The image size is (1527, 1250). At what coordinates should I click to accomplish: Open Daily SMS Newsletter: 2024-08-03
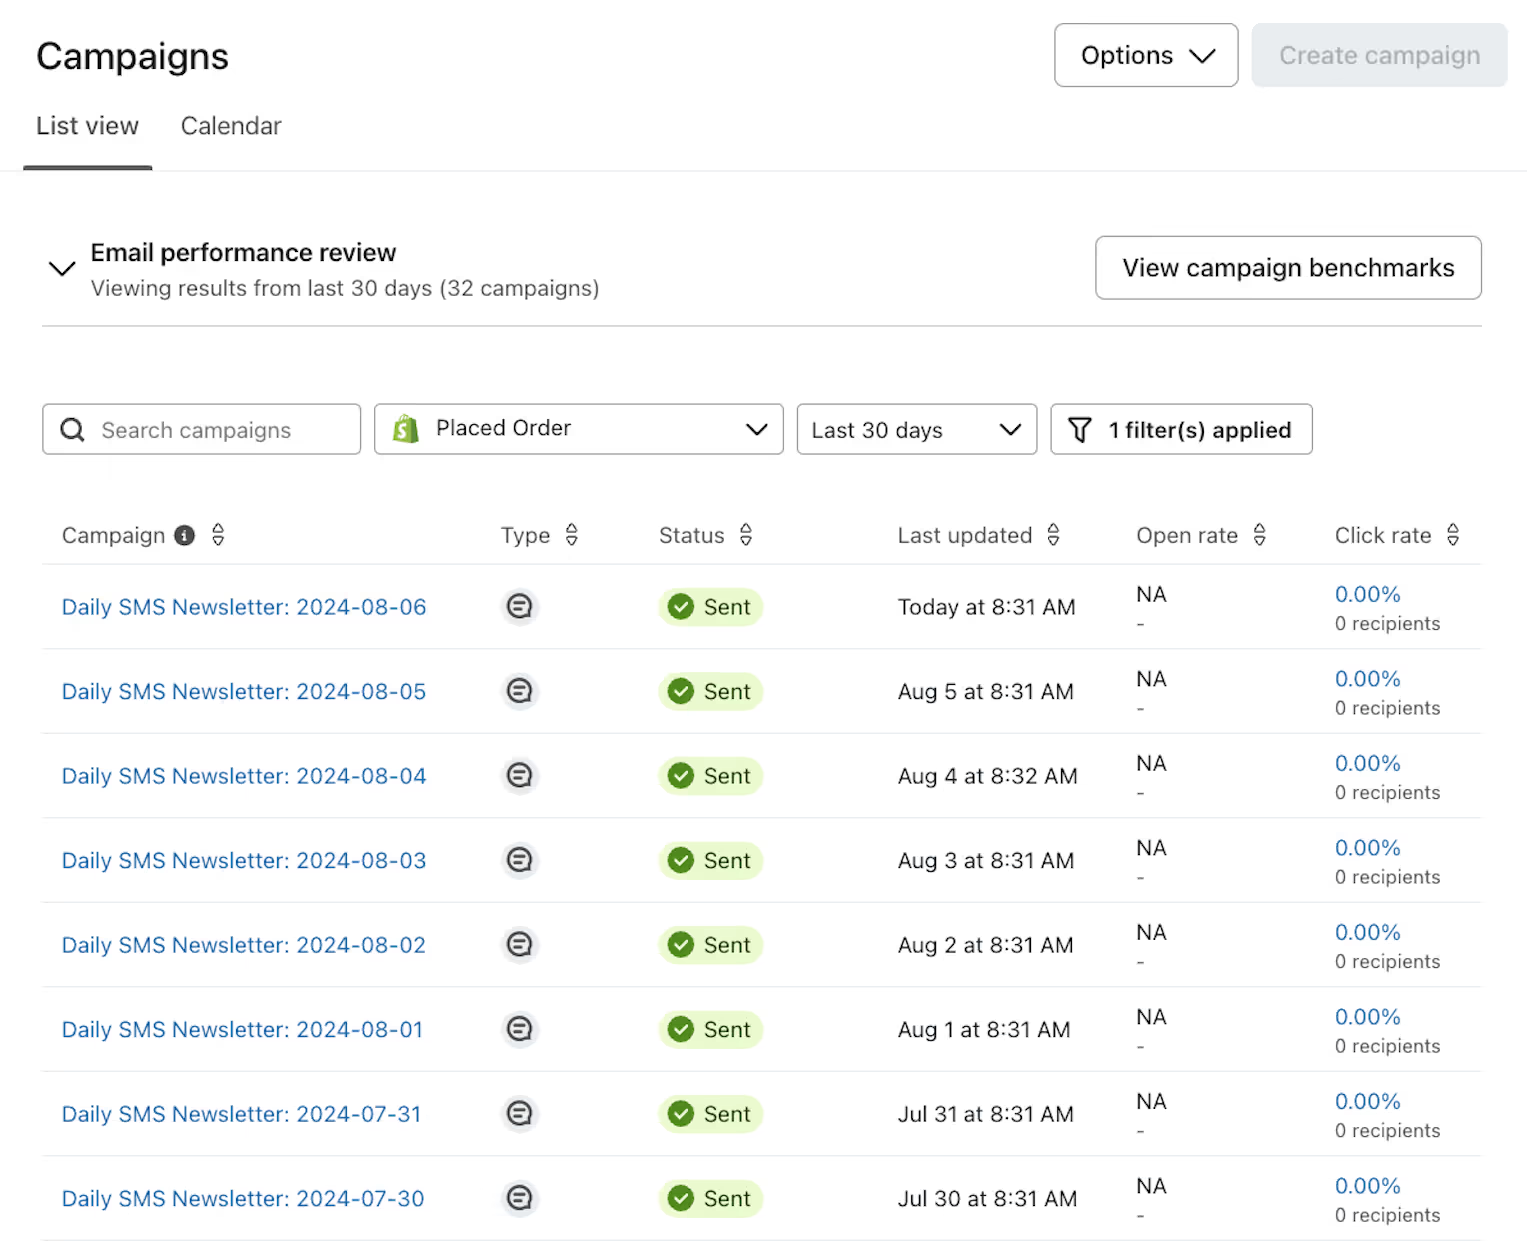click(x=244, y=860)
